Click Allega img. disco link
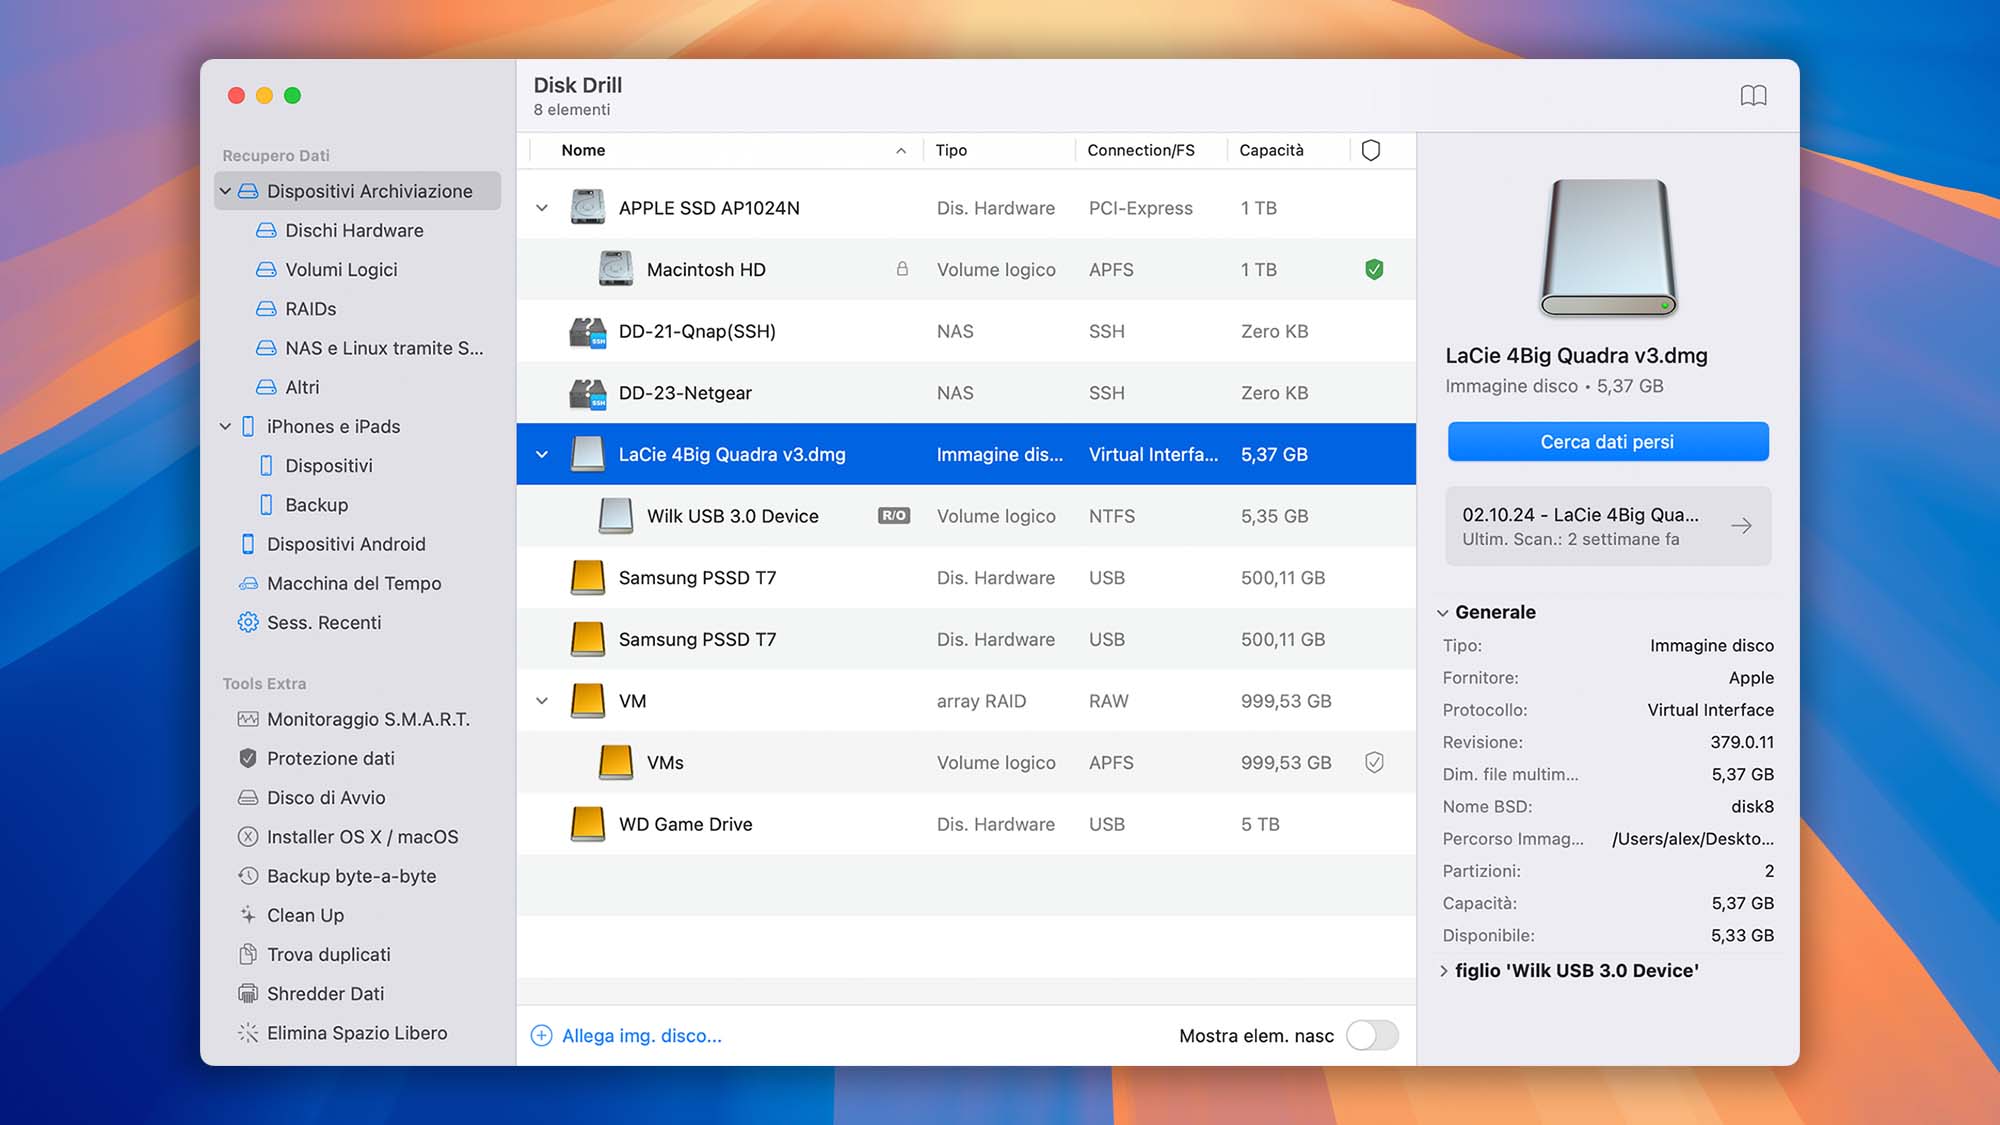Image resolution: width=2000 pixels, height=1125 pixels. [x=641, y=1036]
